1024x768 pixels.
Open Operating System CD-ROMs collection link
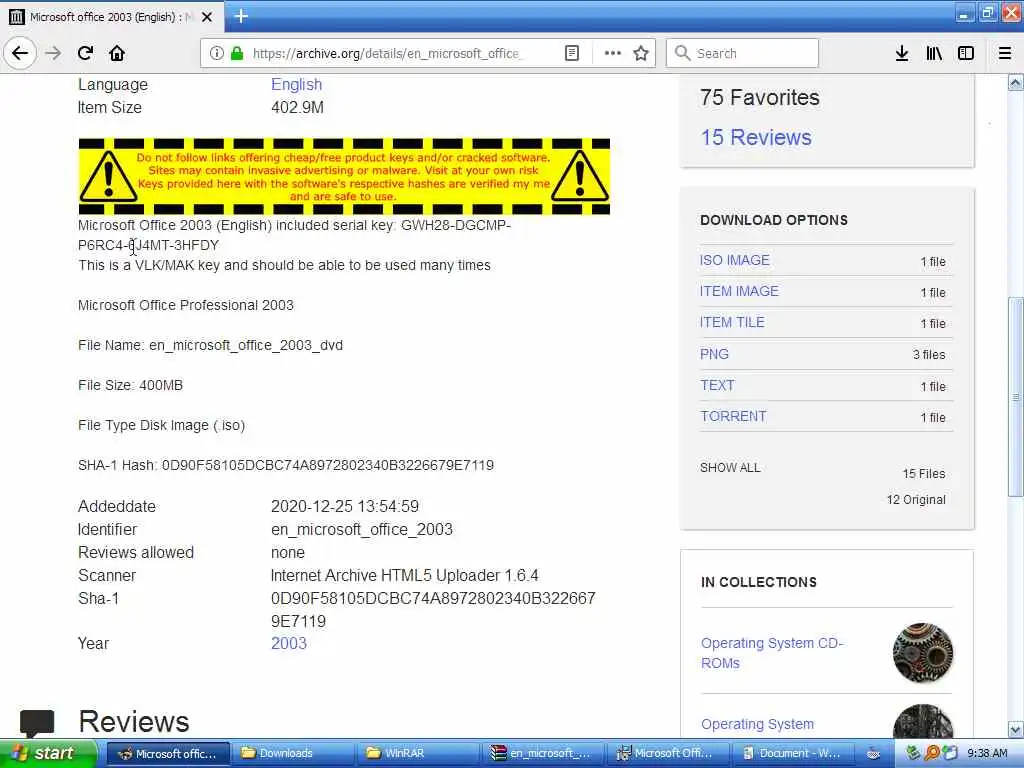pos(772,653)
